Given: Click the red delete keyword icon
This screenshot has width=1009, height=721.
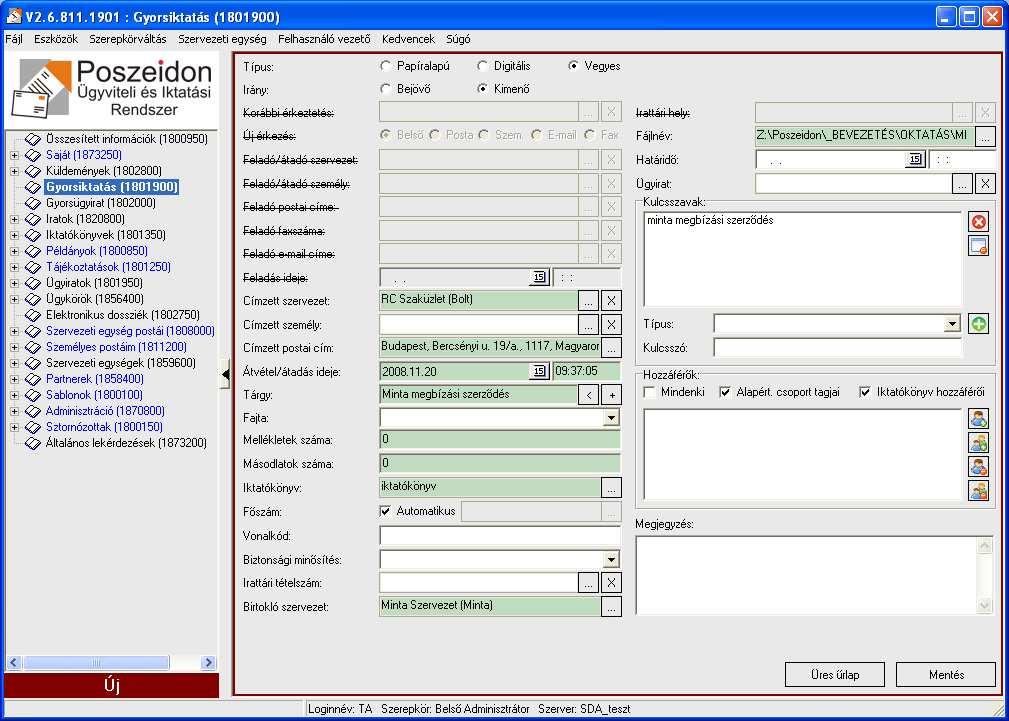Looking at the screenshot, I should pos(978,222).
